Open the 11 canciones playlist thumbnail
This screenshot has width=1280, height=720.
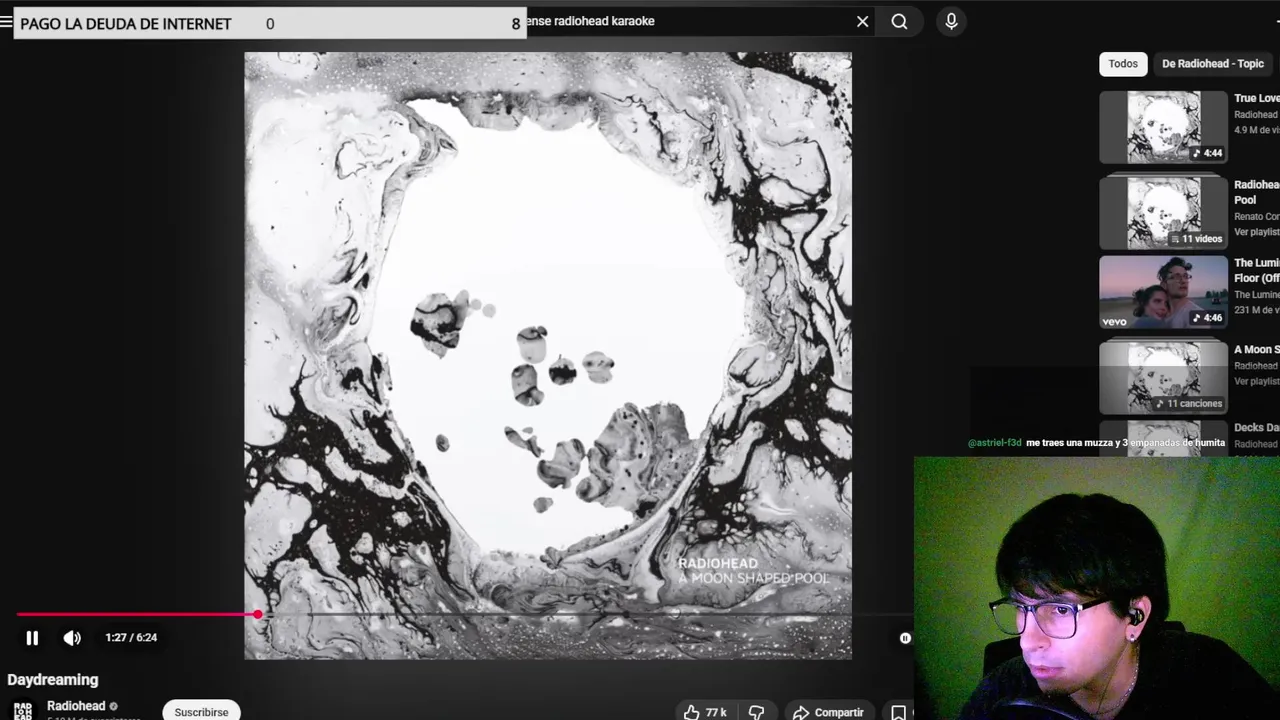point(1163,378)
